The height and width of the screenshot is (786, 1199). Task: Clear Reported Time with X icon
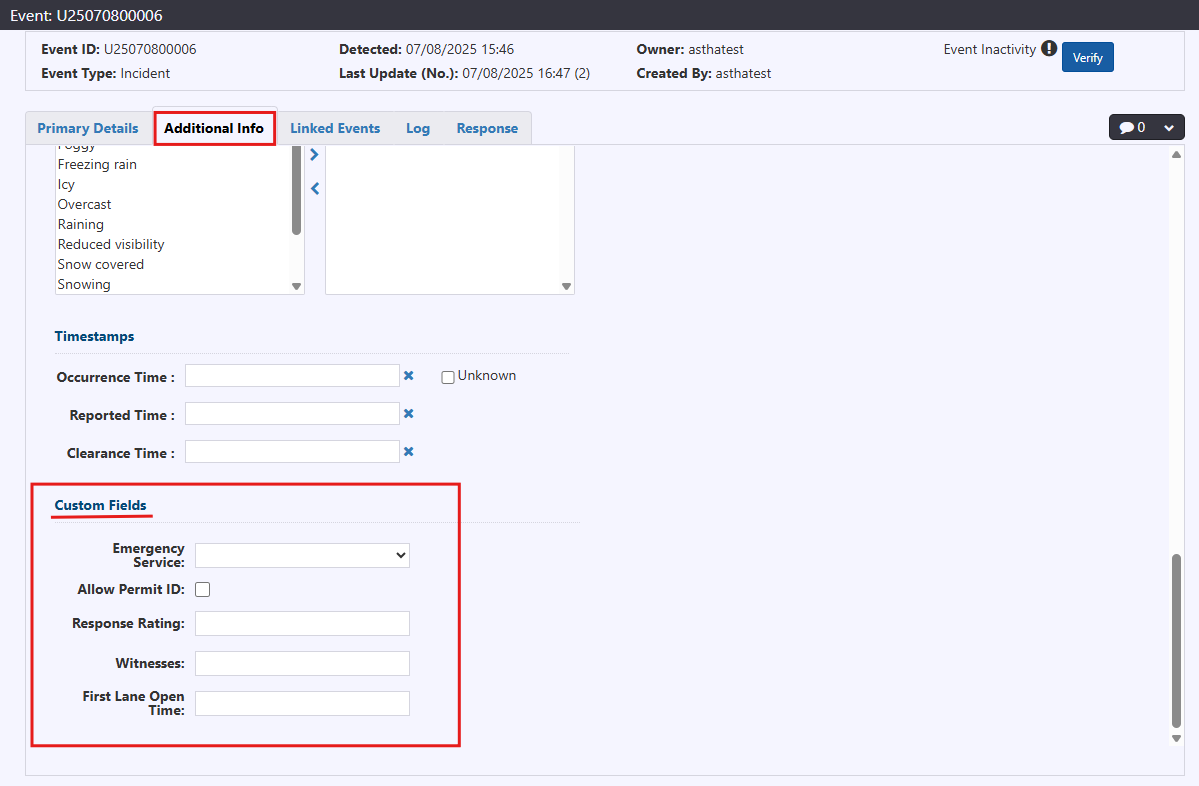click(x=408, y=414)
